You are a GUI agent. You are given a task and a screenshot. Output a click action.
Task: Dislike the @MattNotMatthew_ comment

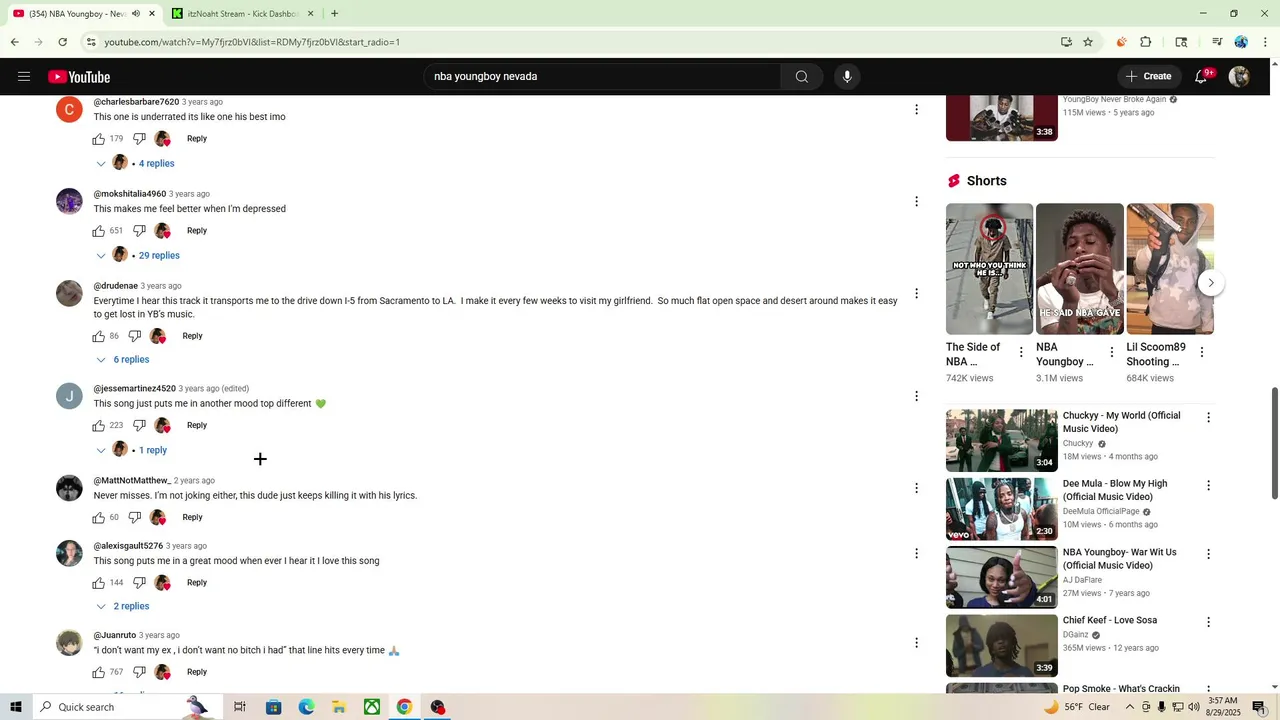135,518
